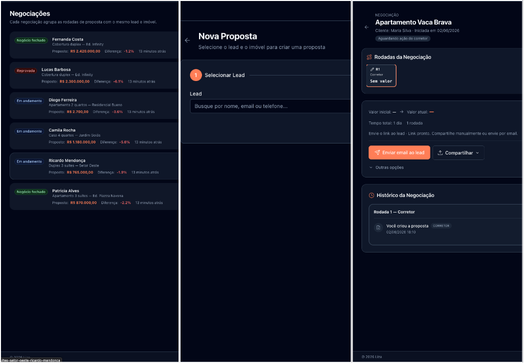Image resolution: width=524 pixels, height=363 pixels.
Task: Open Diego Ferreira negotiation card
Action: click(x=94, y=106)
